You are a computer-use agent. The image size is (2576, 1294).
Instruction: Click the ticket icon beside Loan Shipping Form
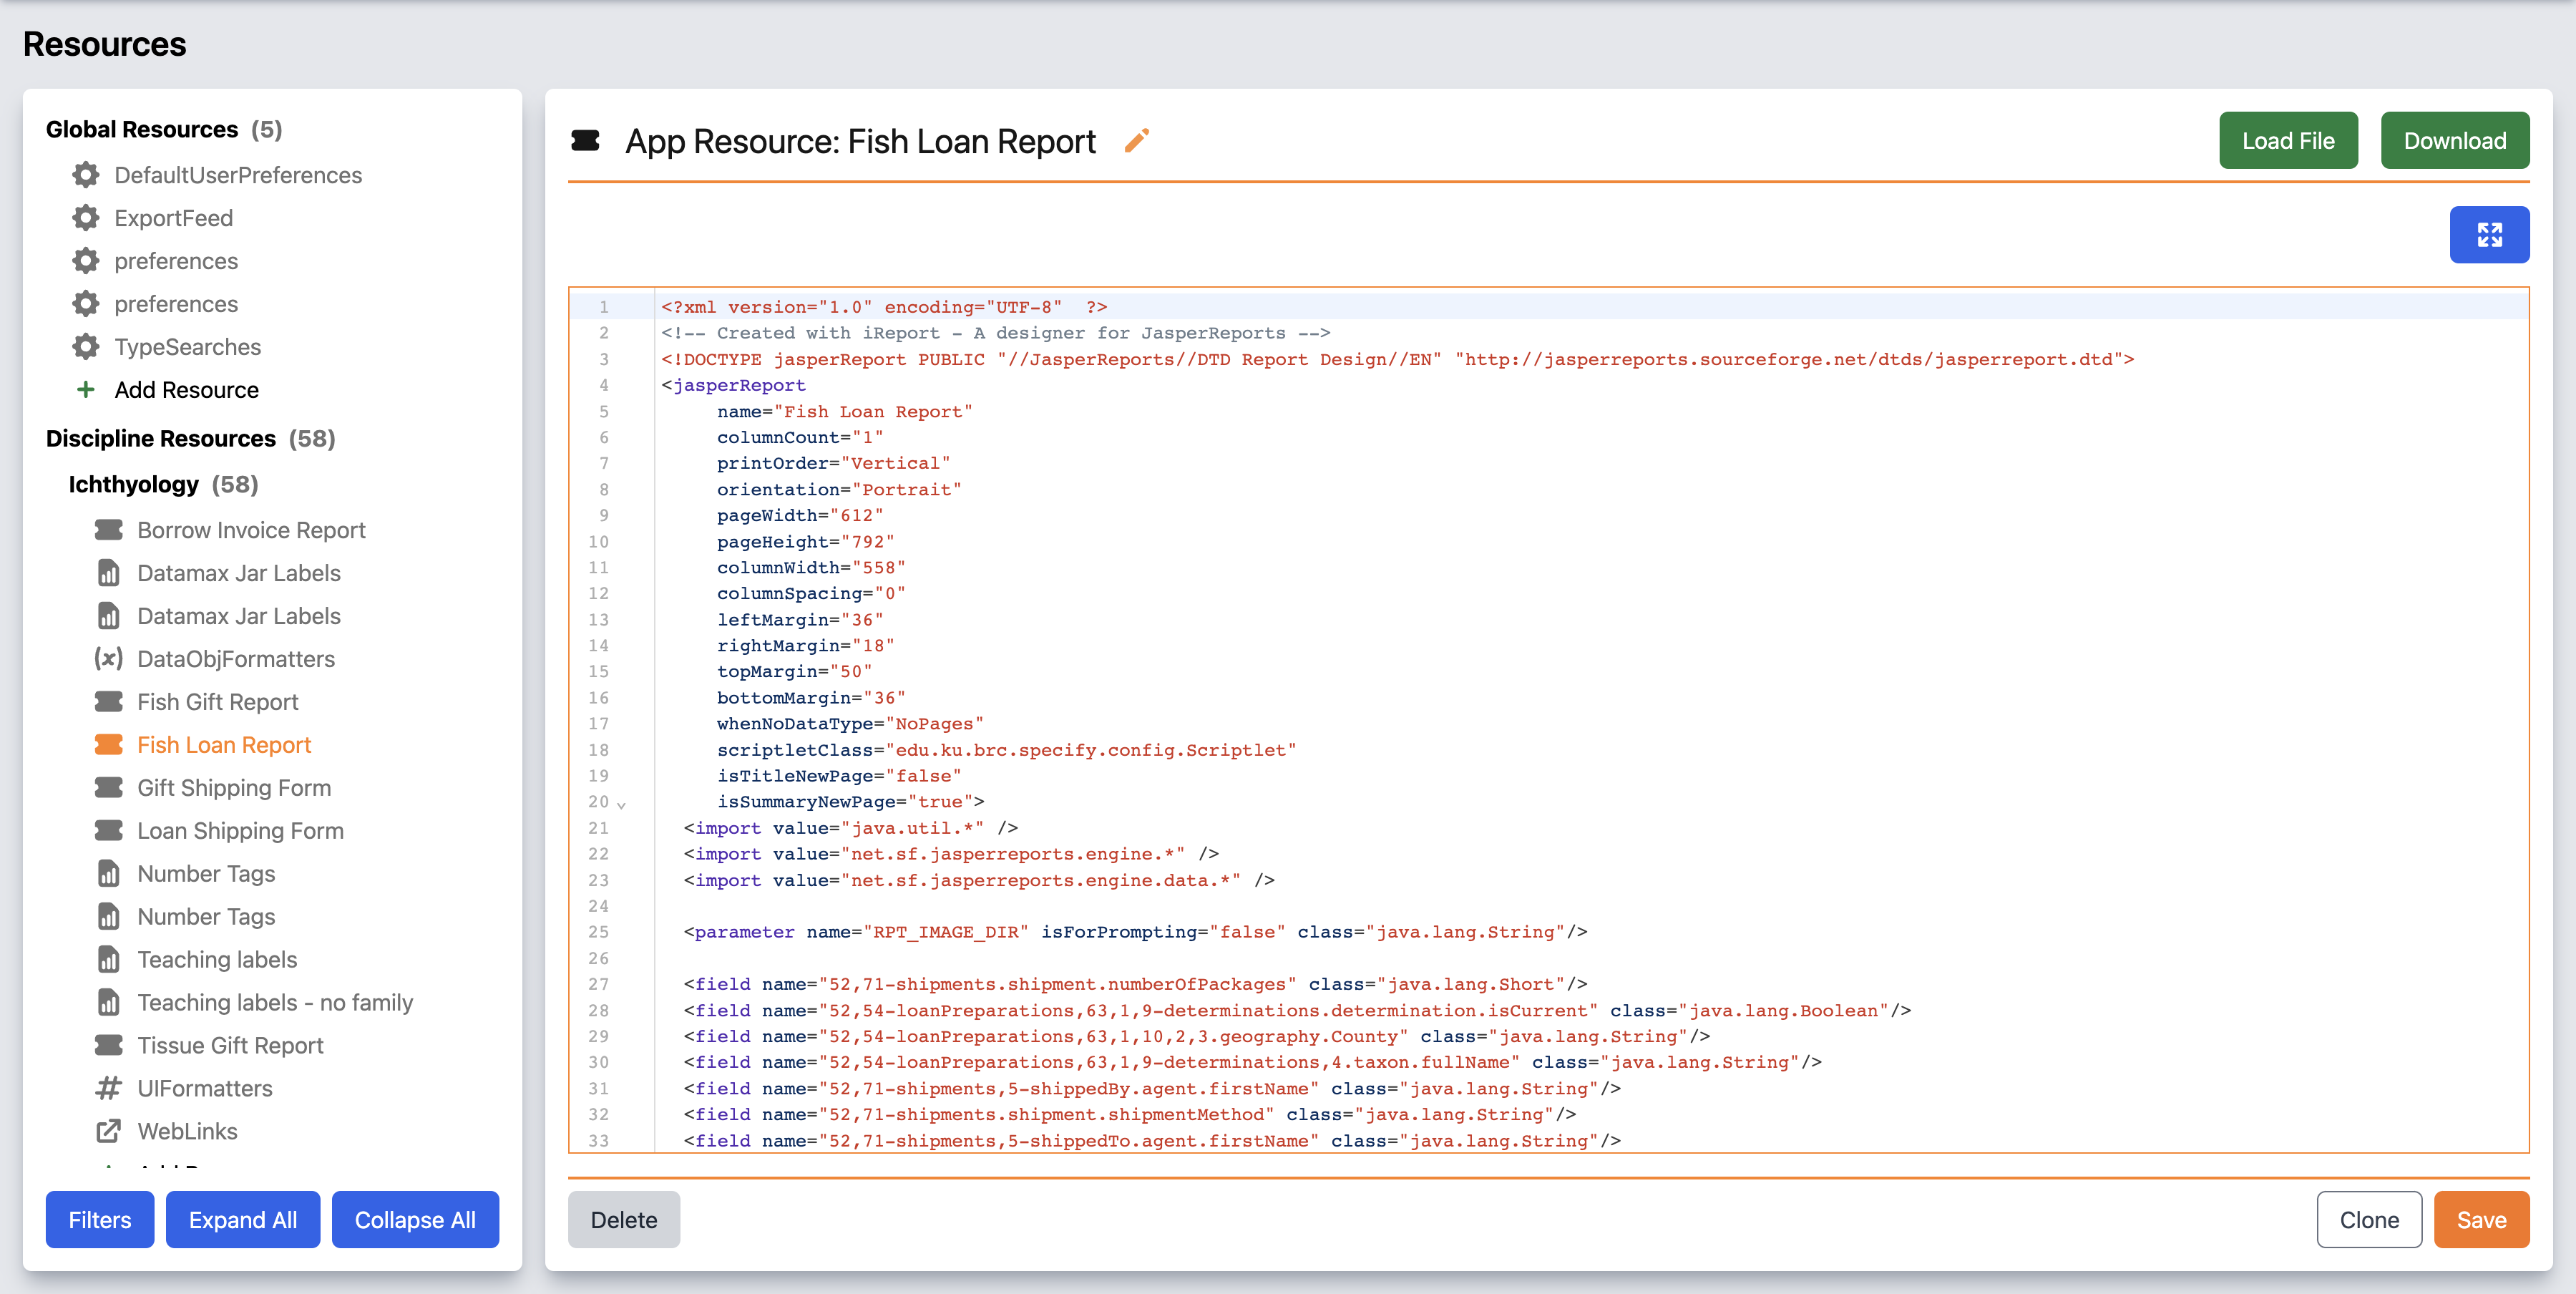pos(109,831)
